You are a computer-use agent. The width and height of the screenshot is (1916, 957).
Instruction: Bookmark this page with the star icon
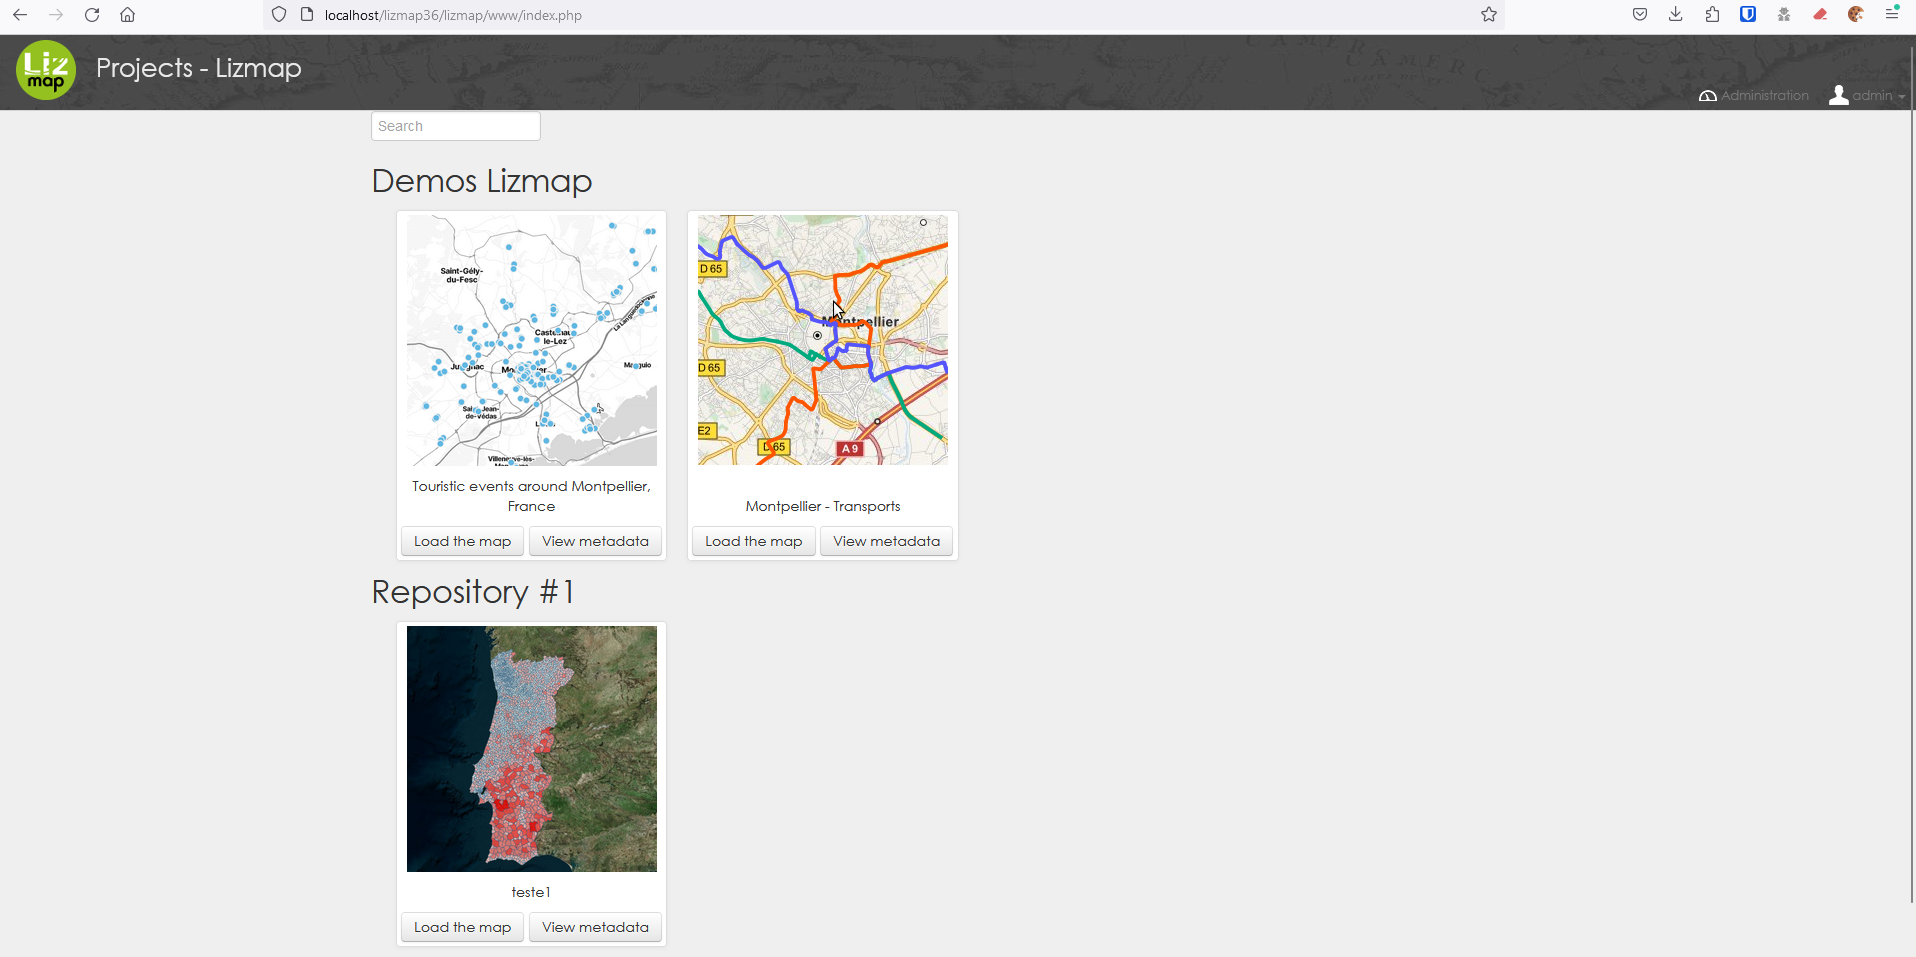click(x=1488, y=15)
